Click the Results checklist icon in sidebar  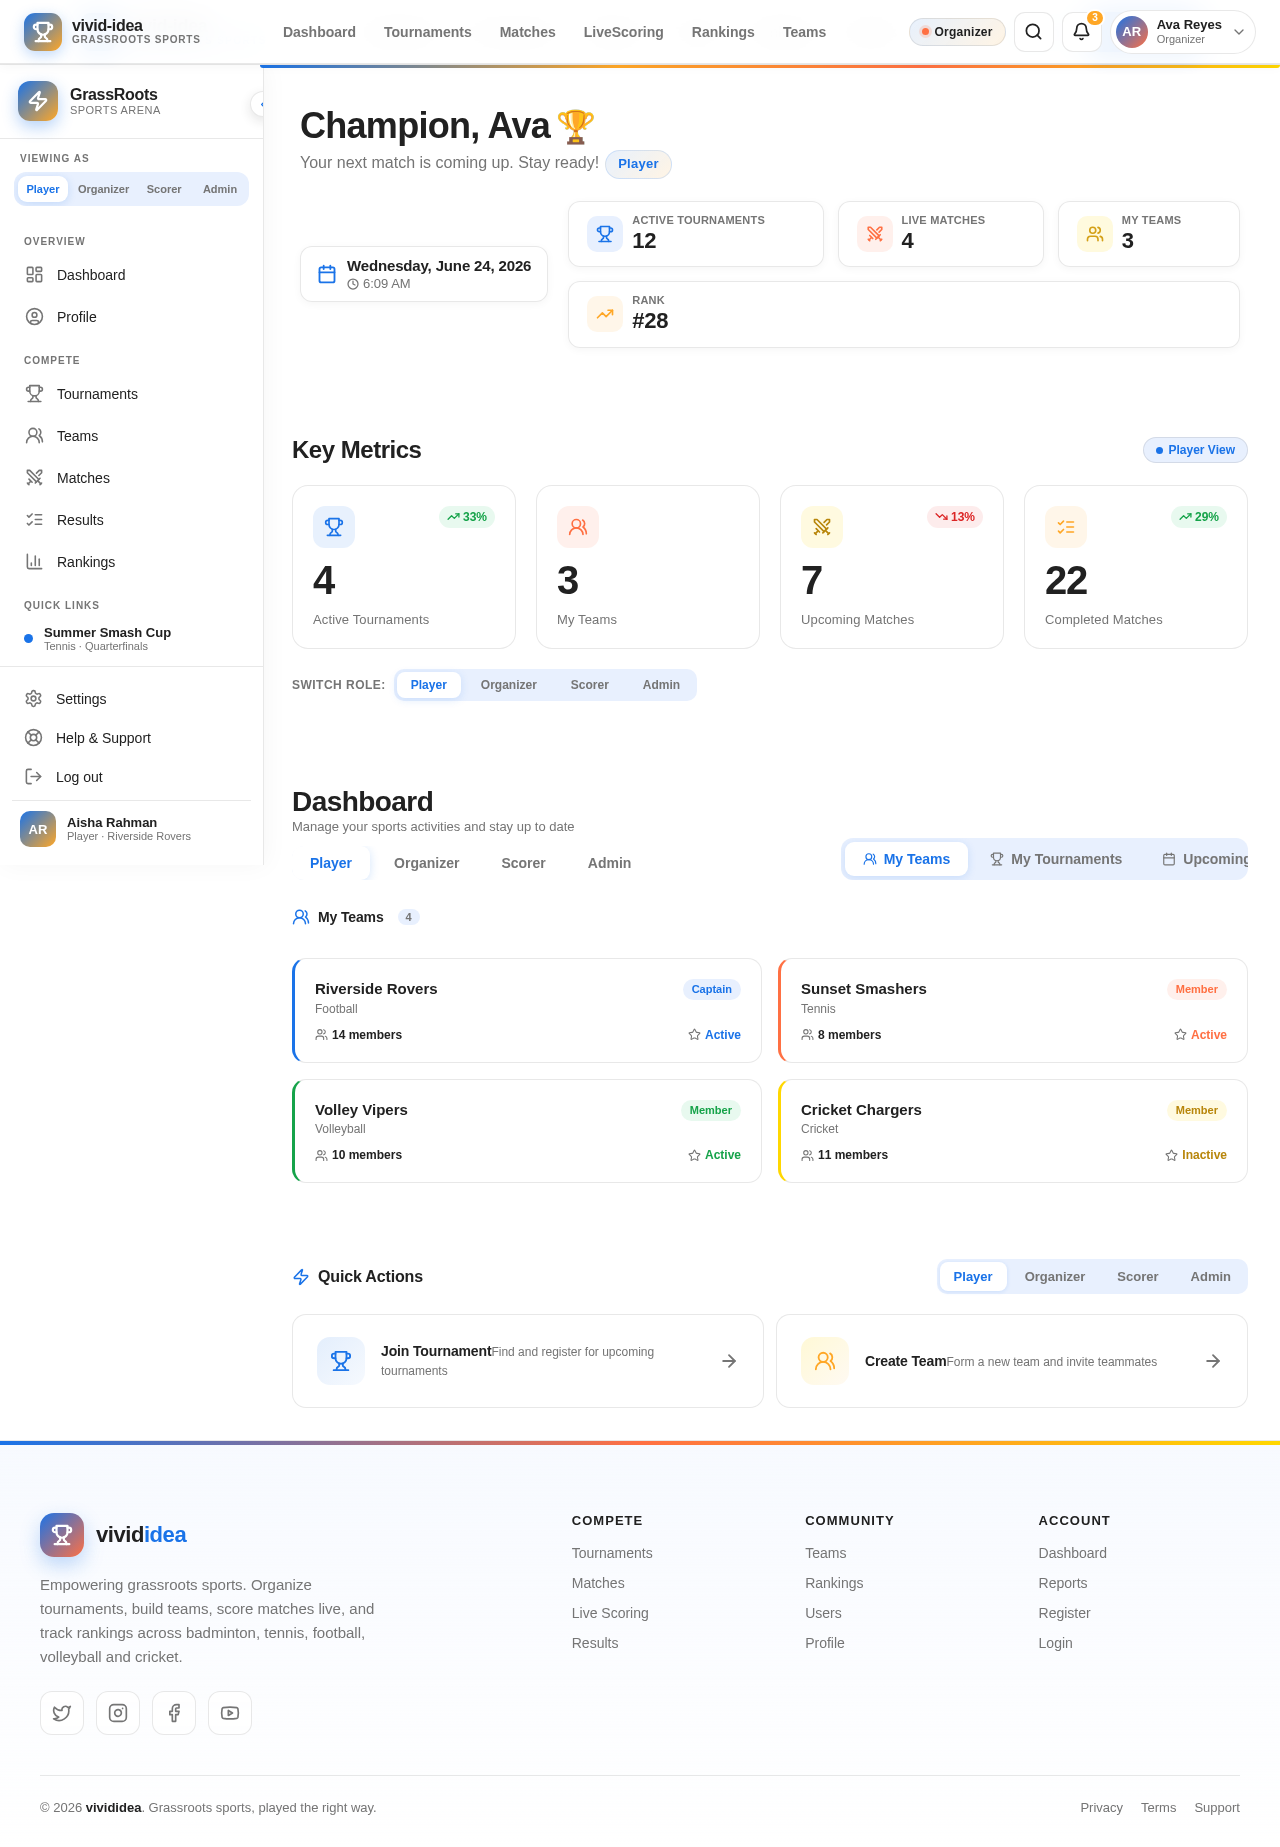(x=34, y=520)
